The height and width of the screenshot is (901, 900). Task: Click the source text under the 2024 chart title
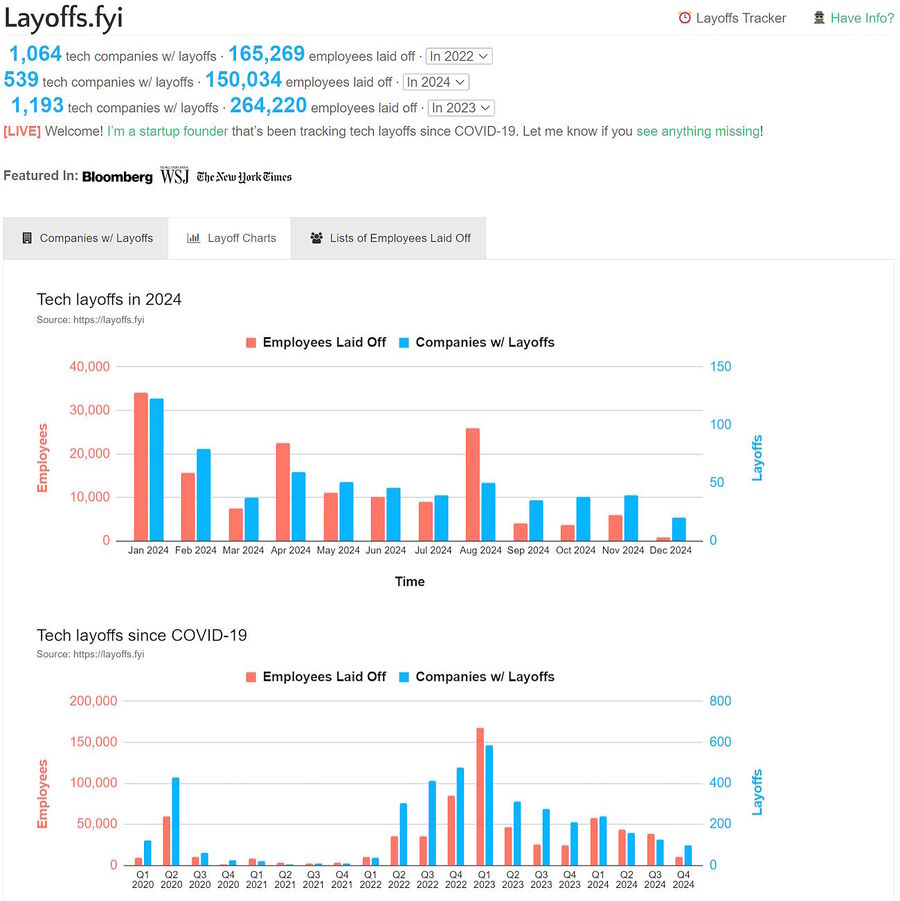pyautogui.click(x=90, y=319)
